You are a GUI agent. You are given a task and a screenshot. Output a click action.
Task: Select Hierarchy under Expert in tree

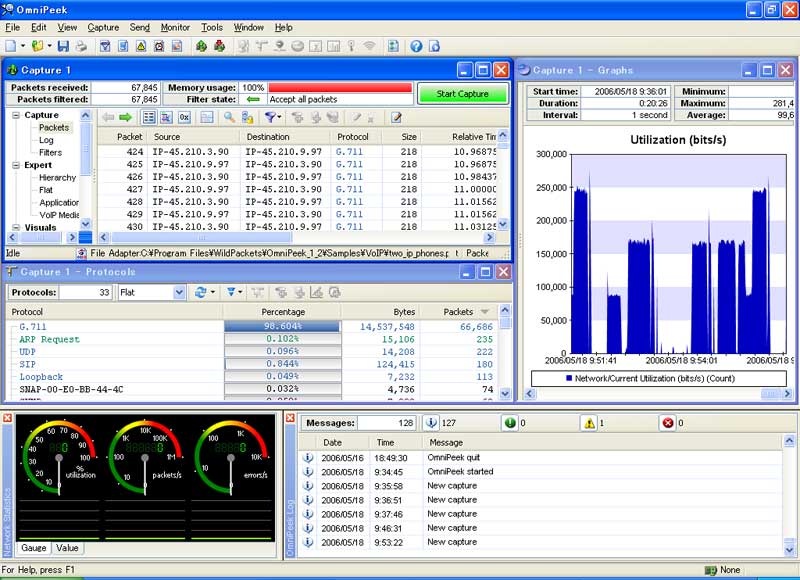[x=57, y=178]
